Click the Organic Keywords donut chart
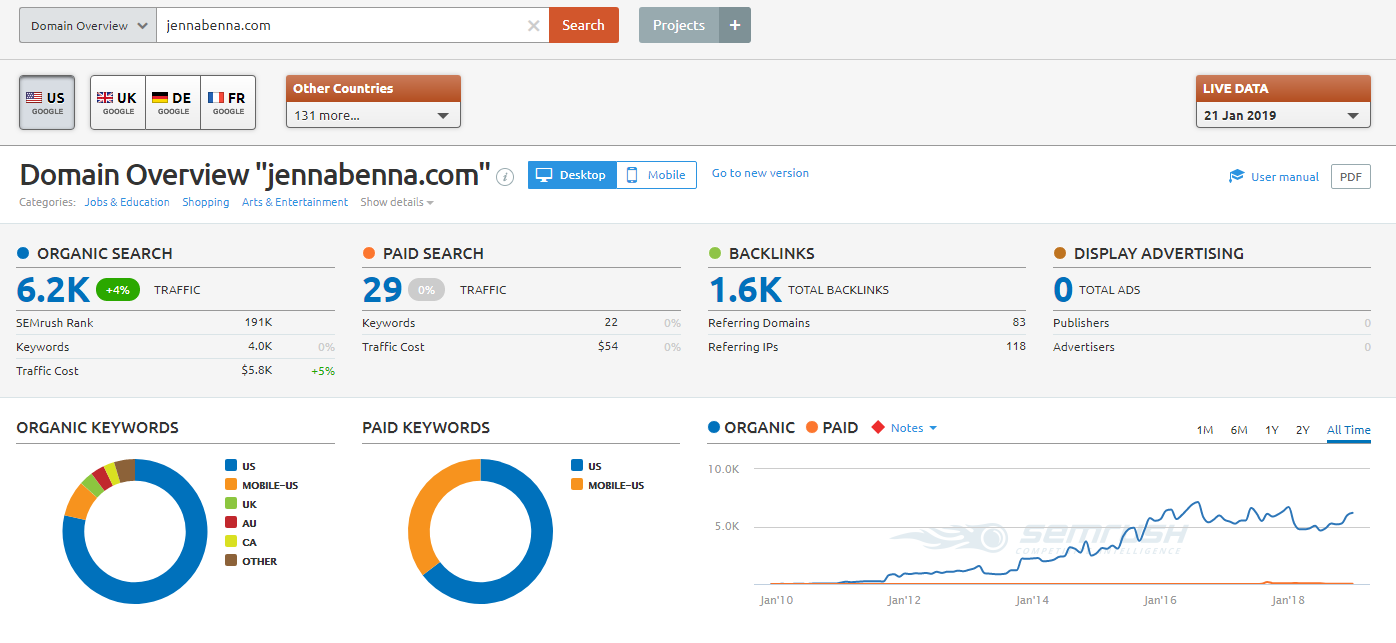Screen dimensions: 1396x643 [x=135, y=531]
